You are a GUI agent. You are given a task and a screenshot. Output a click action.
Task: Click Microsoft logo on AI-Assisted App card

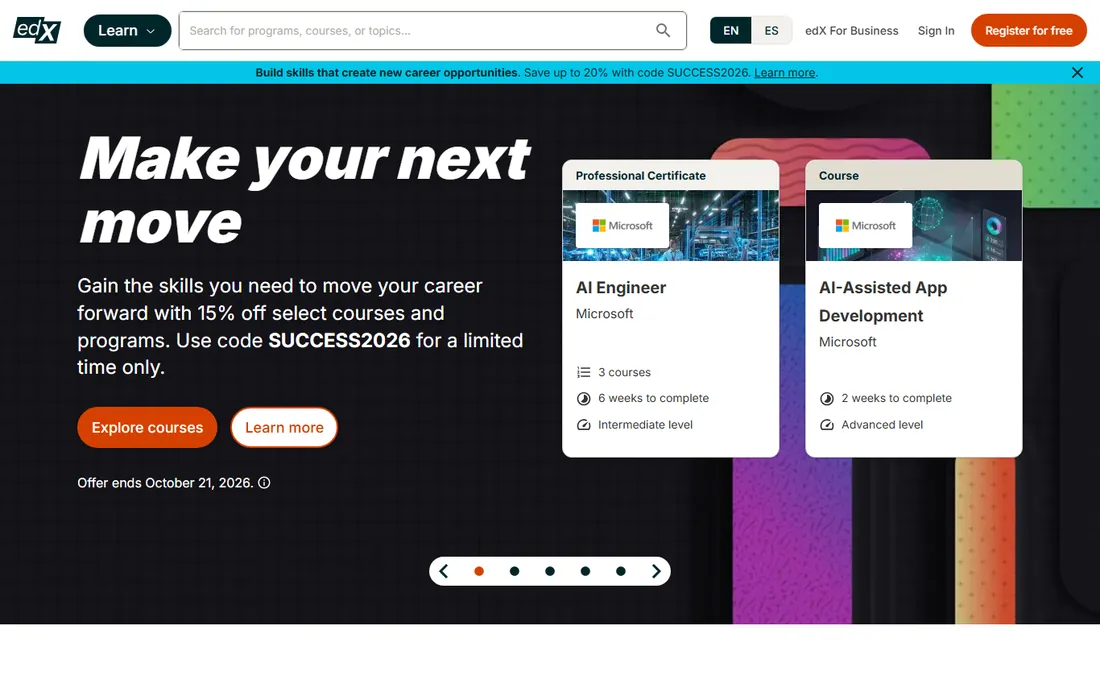coord(866,225)
